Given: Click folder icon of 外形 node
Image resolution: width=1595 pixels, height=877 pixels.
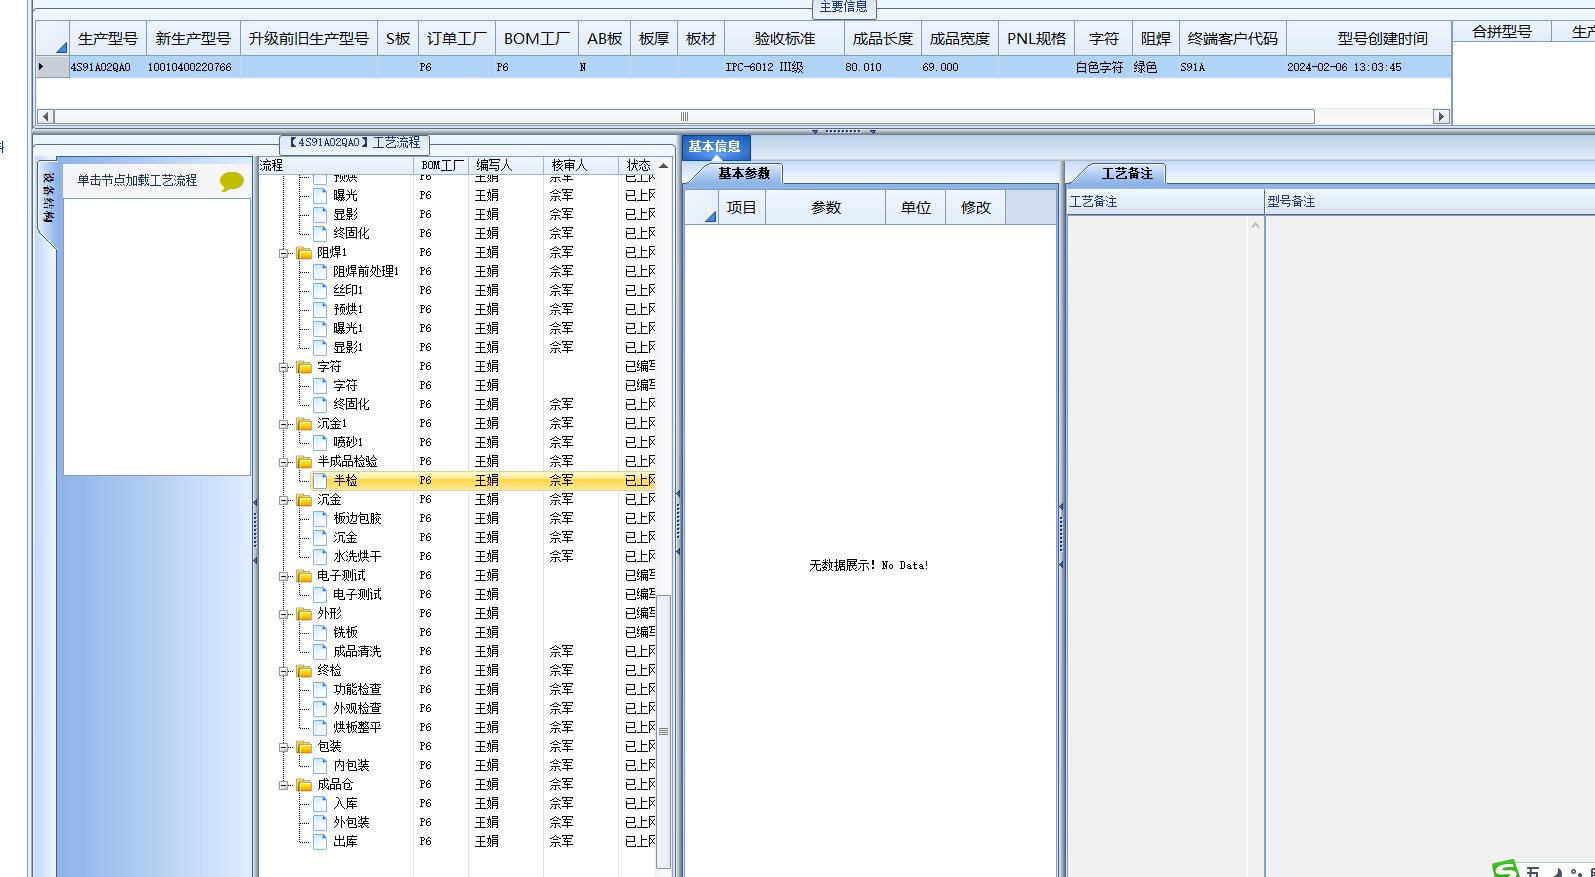Looking at the screenshot, I should click(305, 614).
